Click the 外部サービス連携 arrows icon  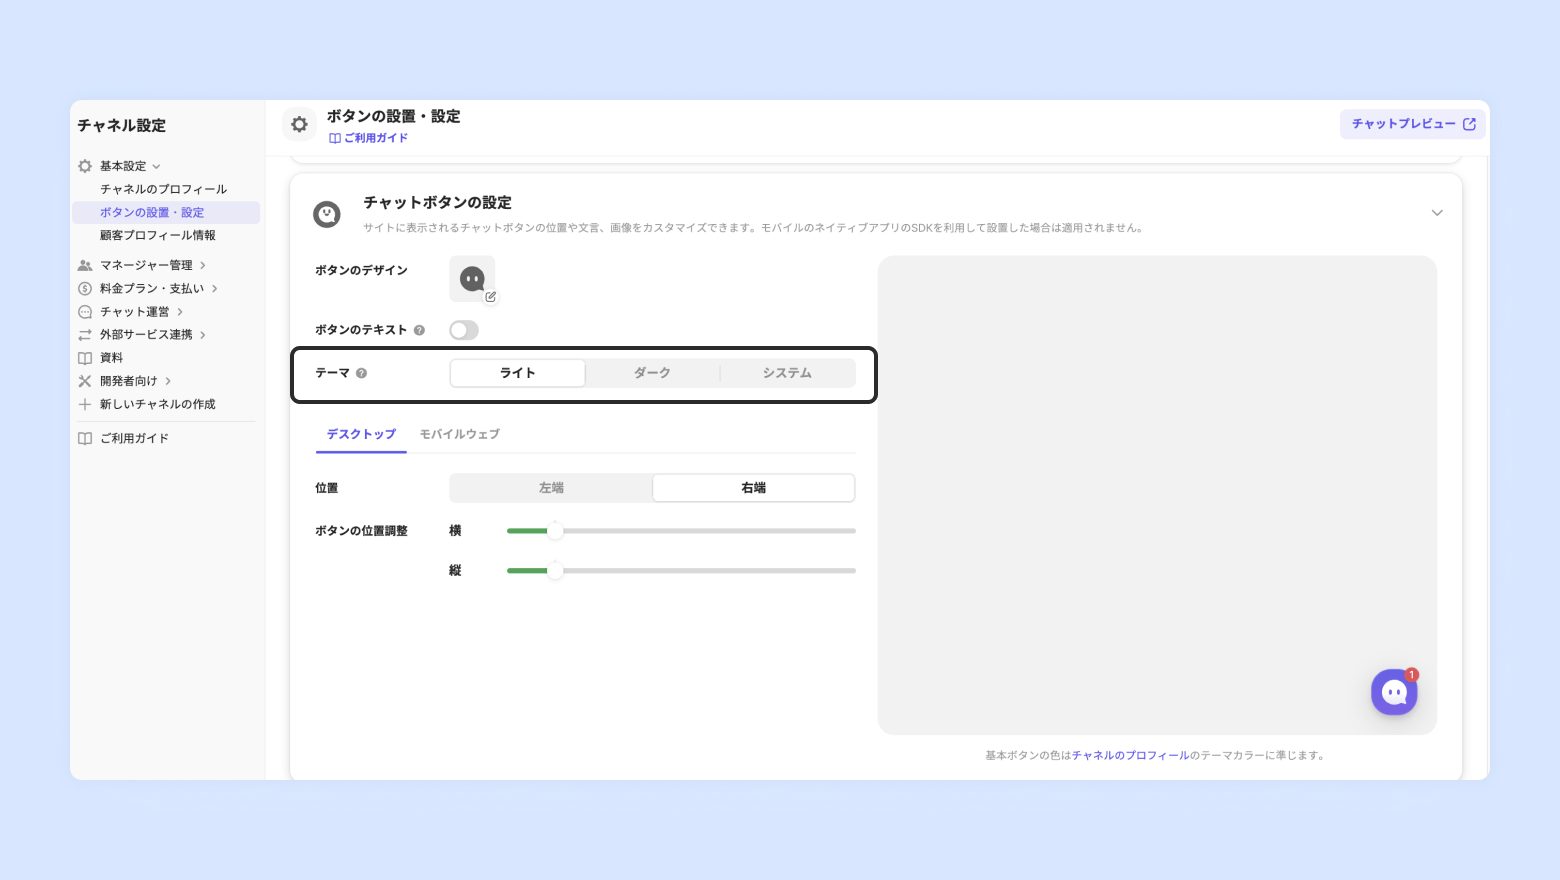(85, 335)
